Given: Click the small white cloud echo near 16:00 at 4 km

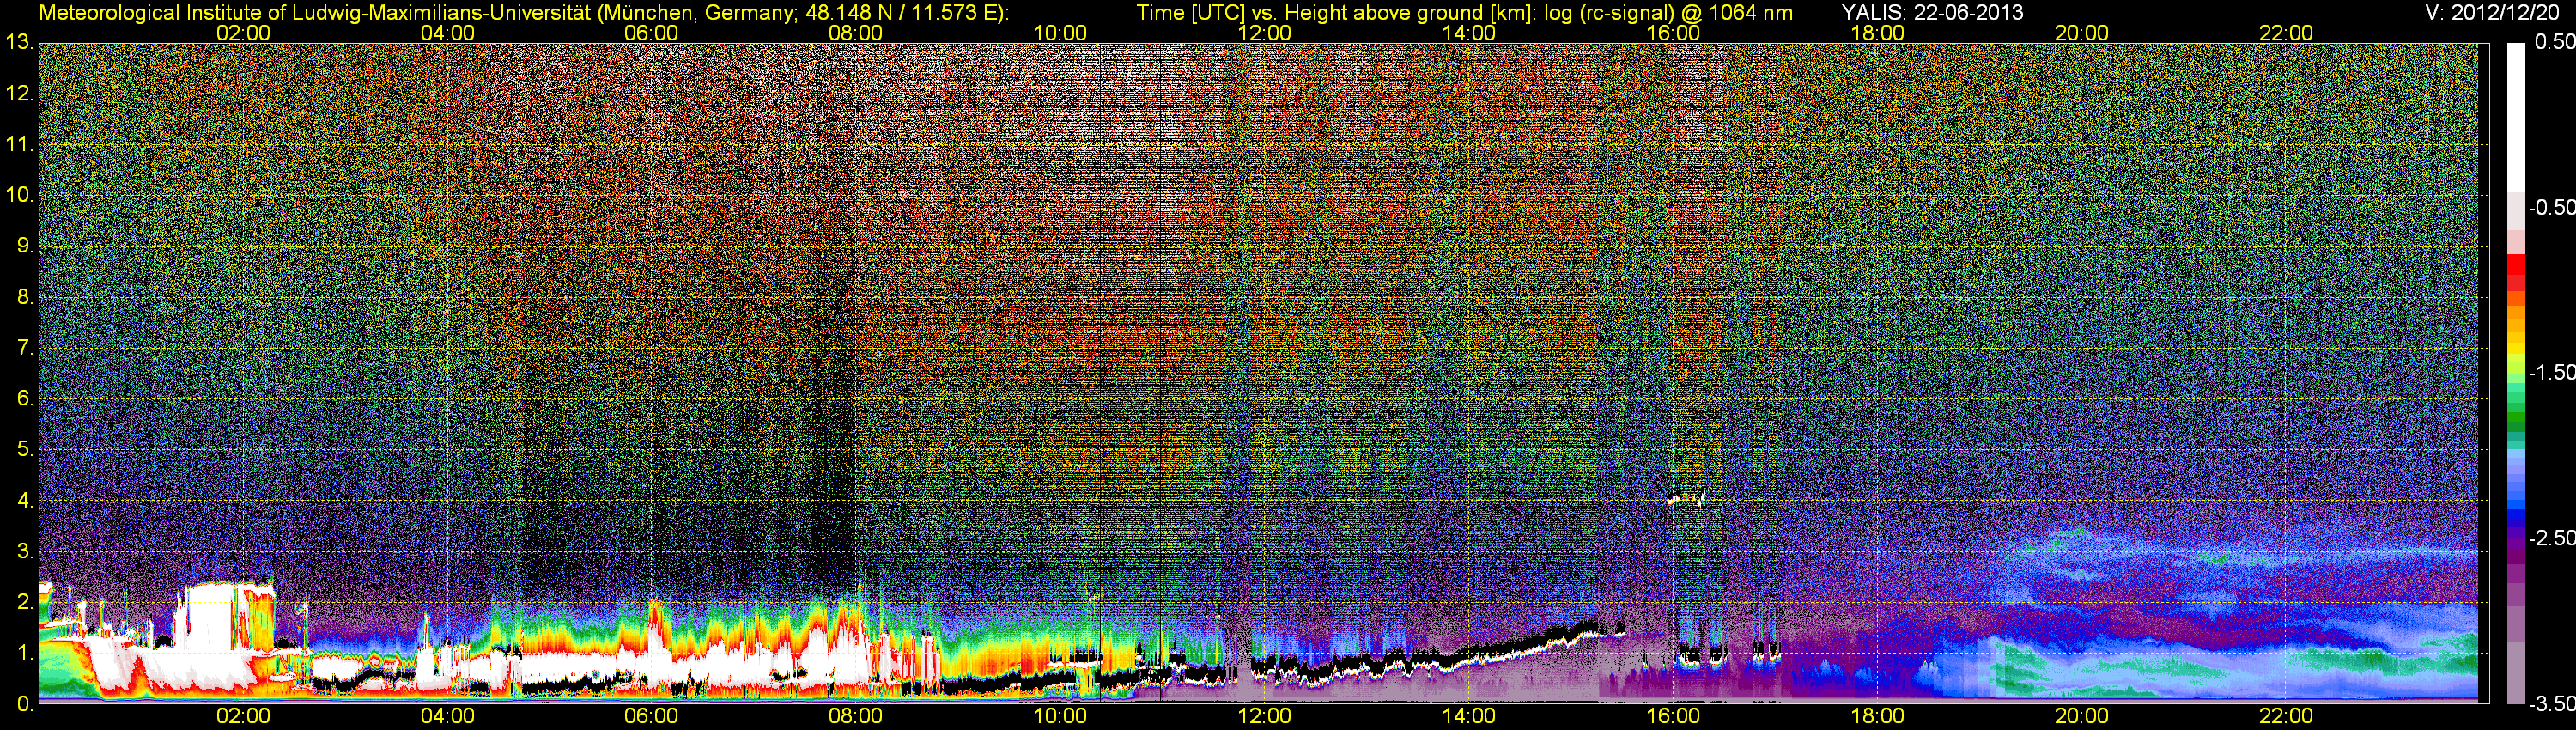Looking at the screenshot, I should coord(1686,498).
